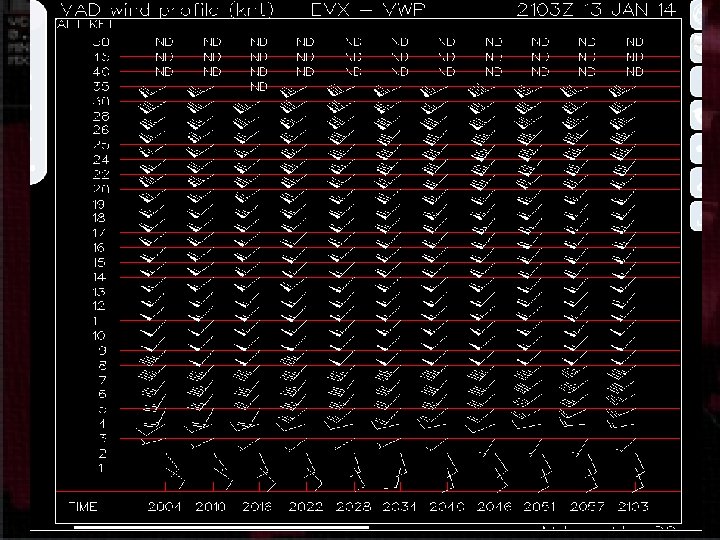This screenshot has width=720, height=540.
Task: Click altitude label 14
Action: (99, 277)
